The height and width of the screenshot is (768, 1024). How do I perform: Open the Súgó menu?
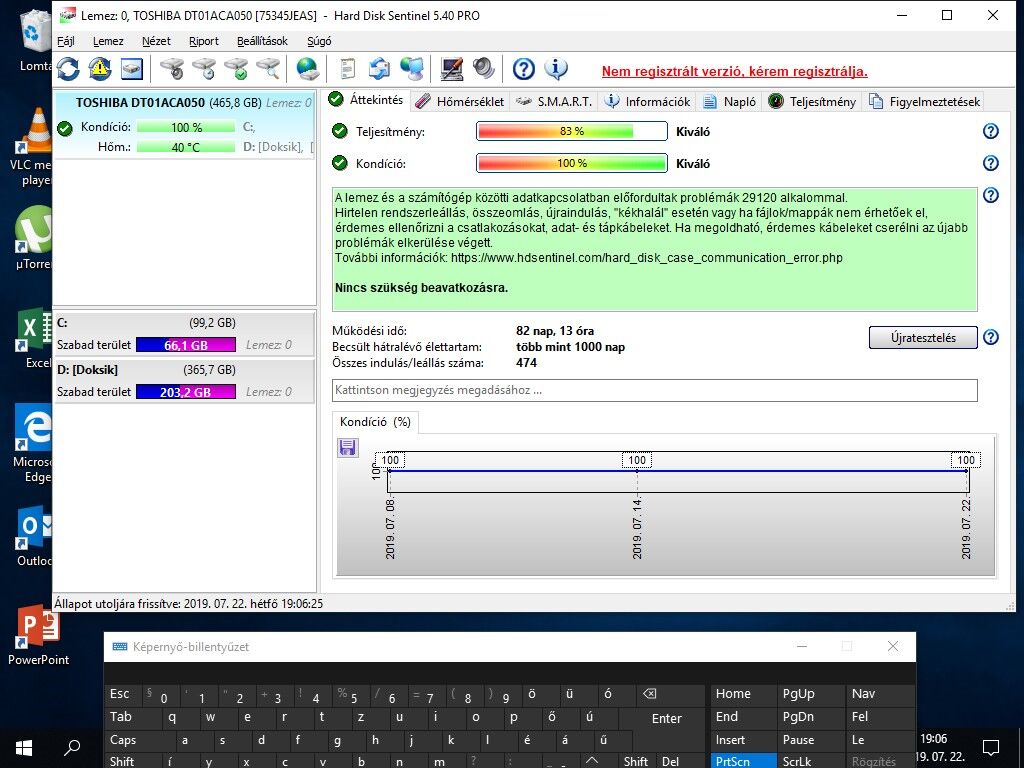[319, 41]
